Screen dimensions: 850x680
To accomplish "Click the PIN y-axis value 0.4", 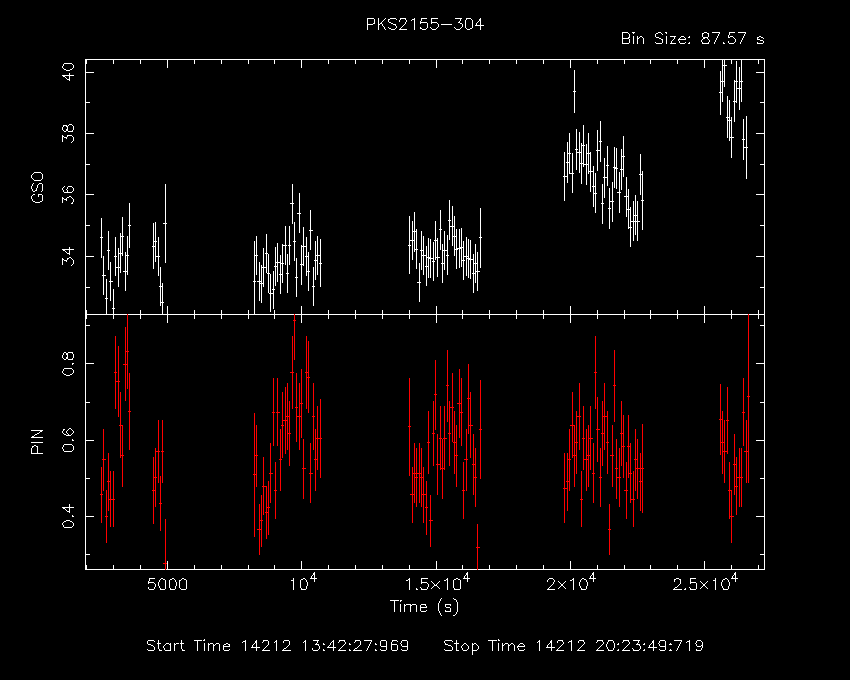I will [x=68, y=516].
